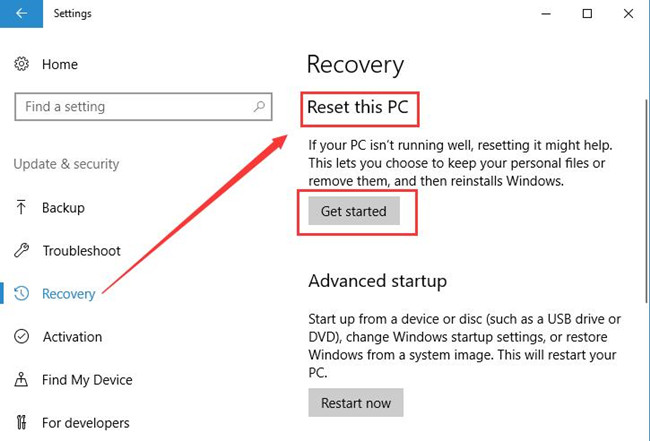Screen dimensions: 650x441
Task: Open For developers settings
Action: pyautogui.click(x=86, y=423)
